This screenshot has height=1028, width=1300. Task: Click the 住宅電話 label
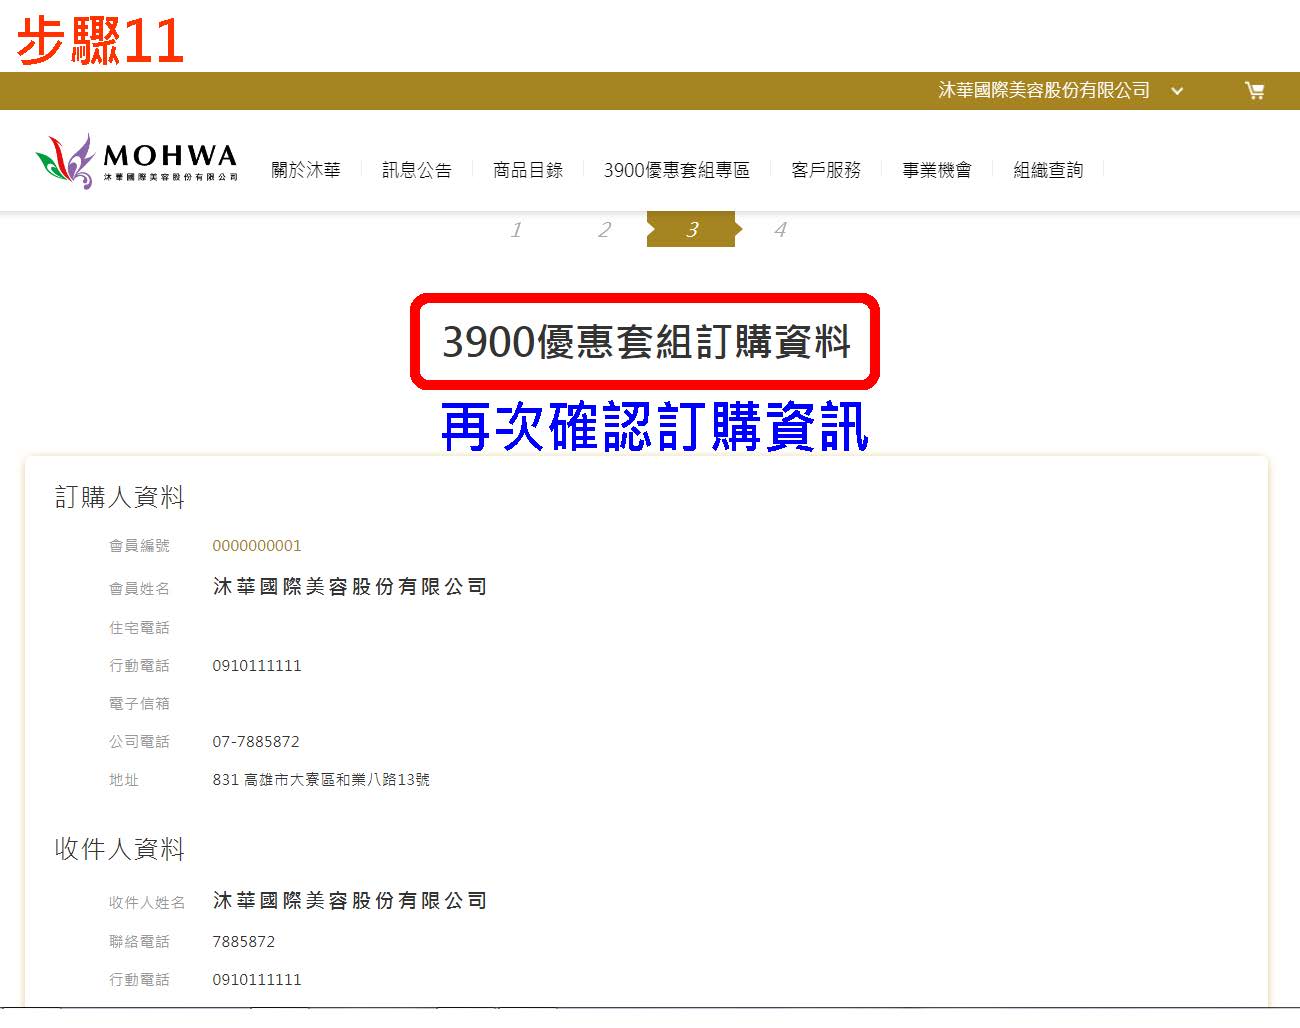(x=139, y=628)
